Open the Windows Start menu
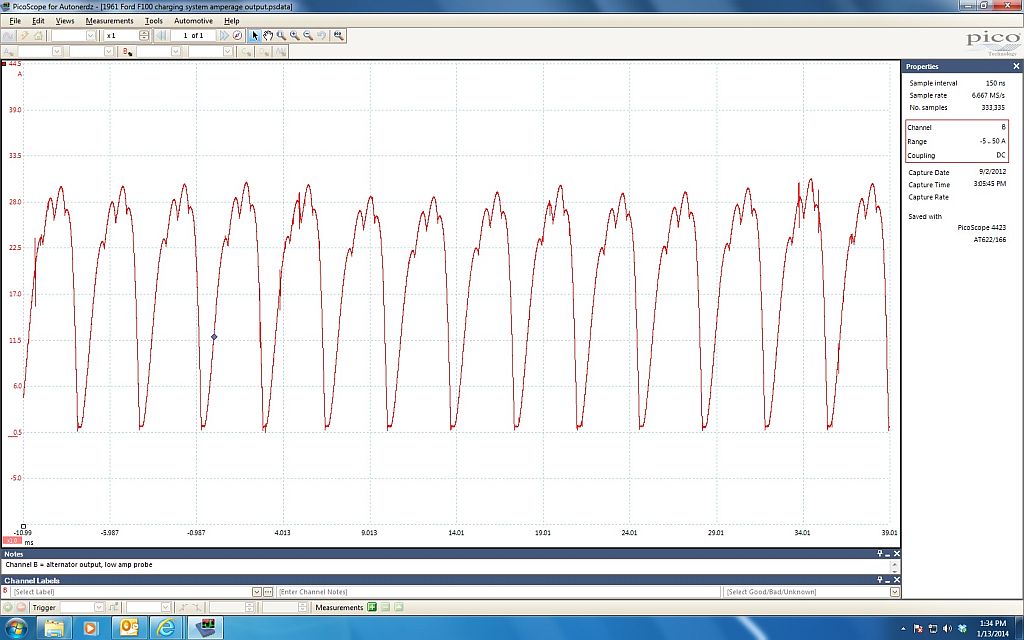The image size is (1024, 640). coord(16,628)
